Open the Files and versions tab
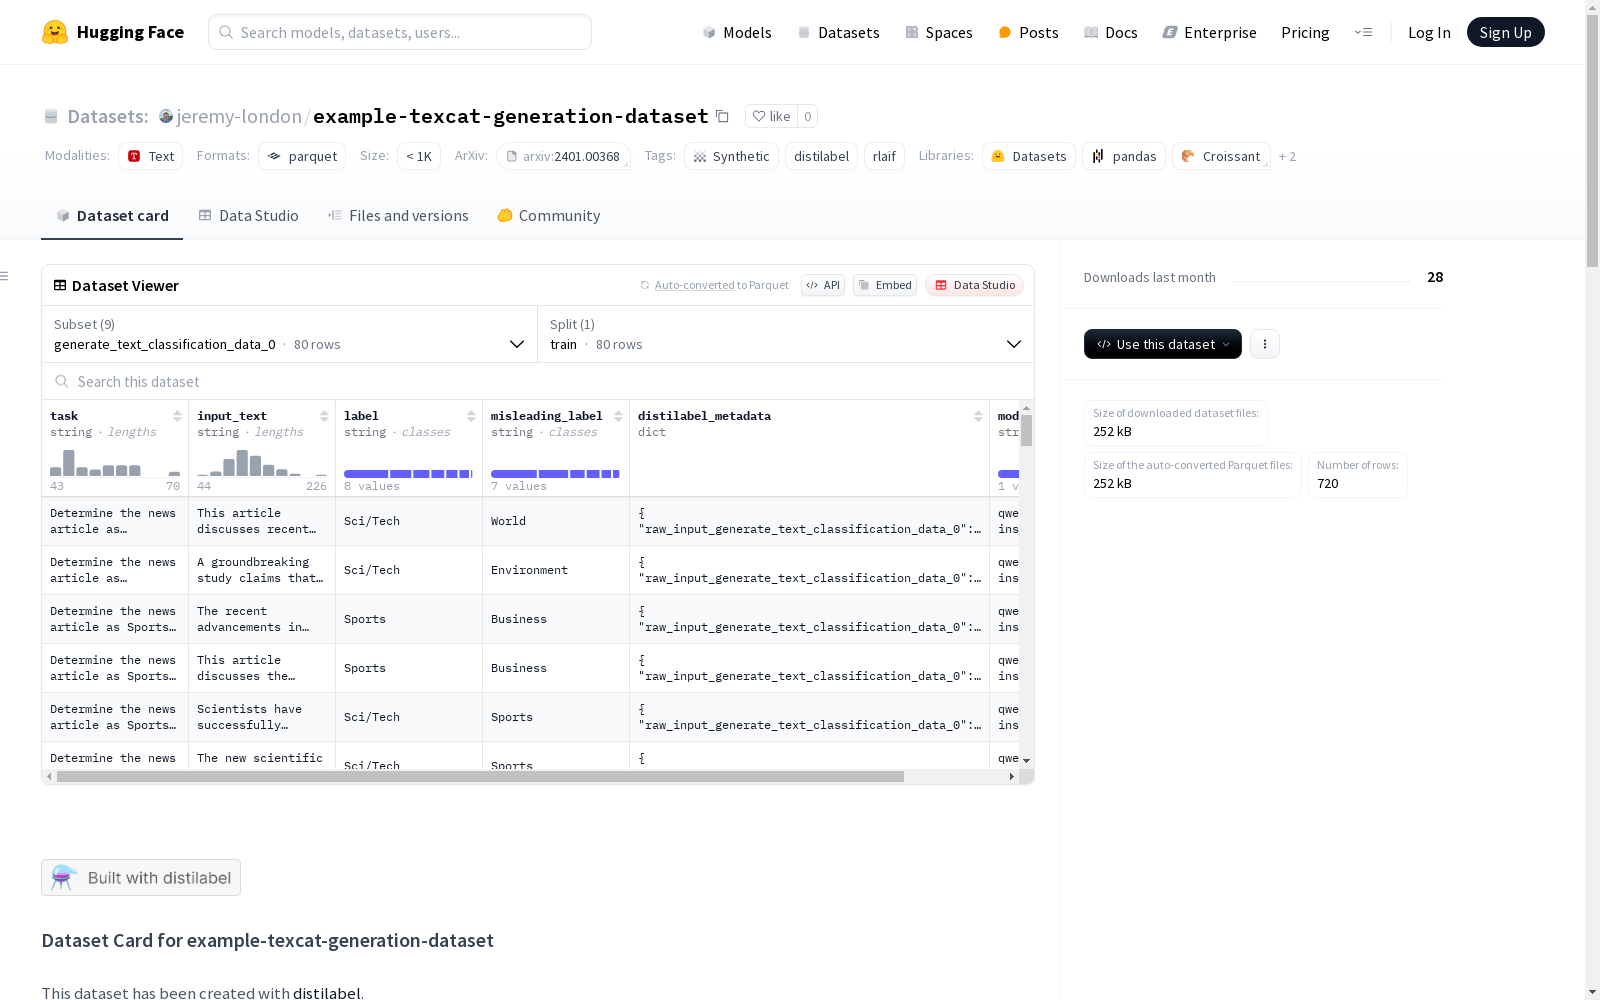Viewport: 1600px width, 1000px height. click(x=398, y=216)
